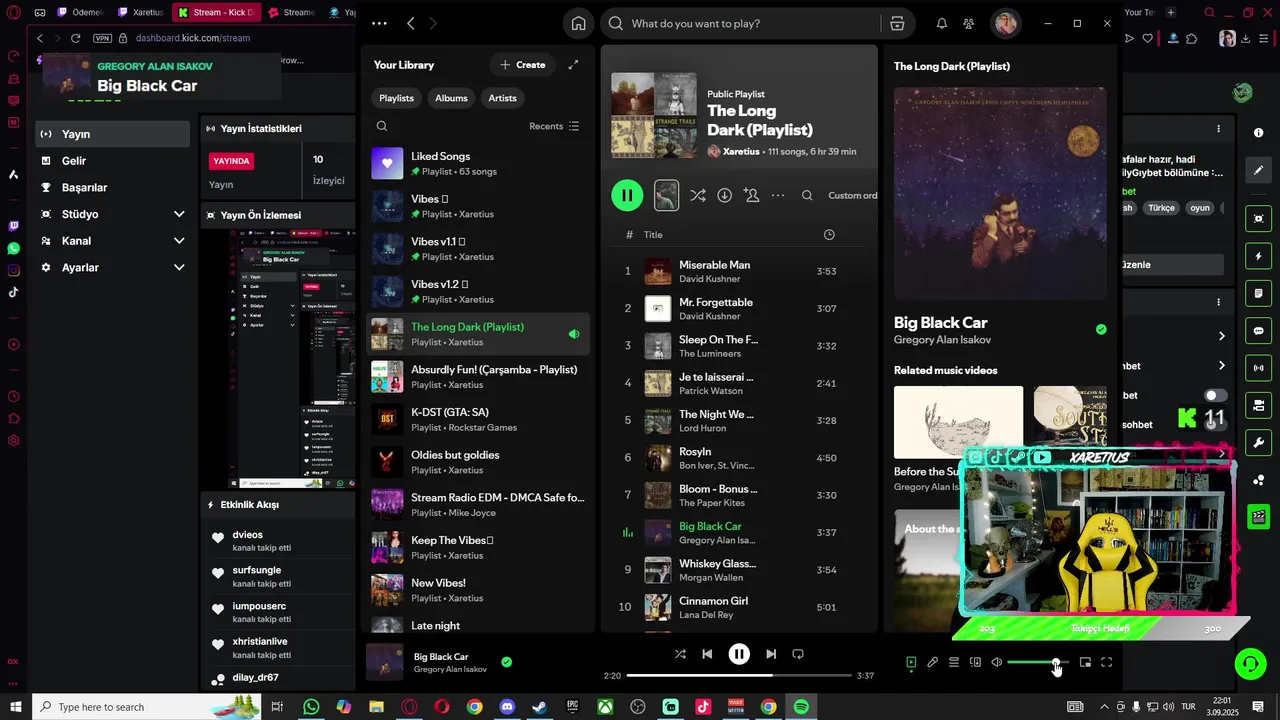Open Gelir in Kick sidebar
The image size is (1280, 720).
pyautogui.click(x=113, y=161)
